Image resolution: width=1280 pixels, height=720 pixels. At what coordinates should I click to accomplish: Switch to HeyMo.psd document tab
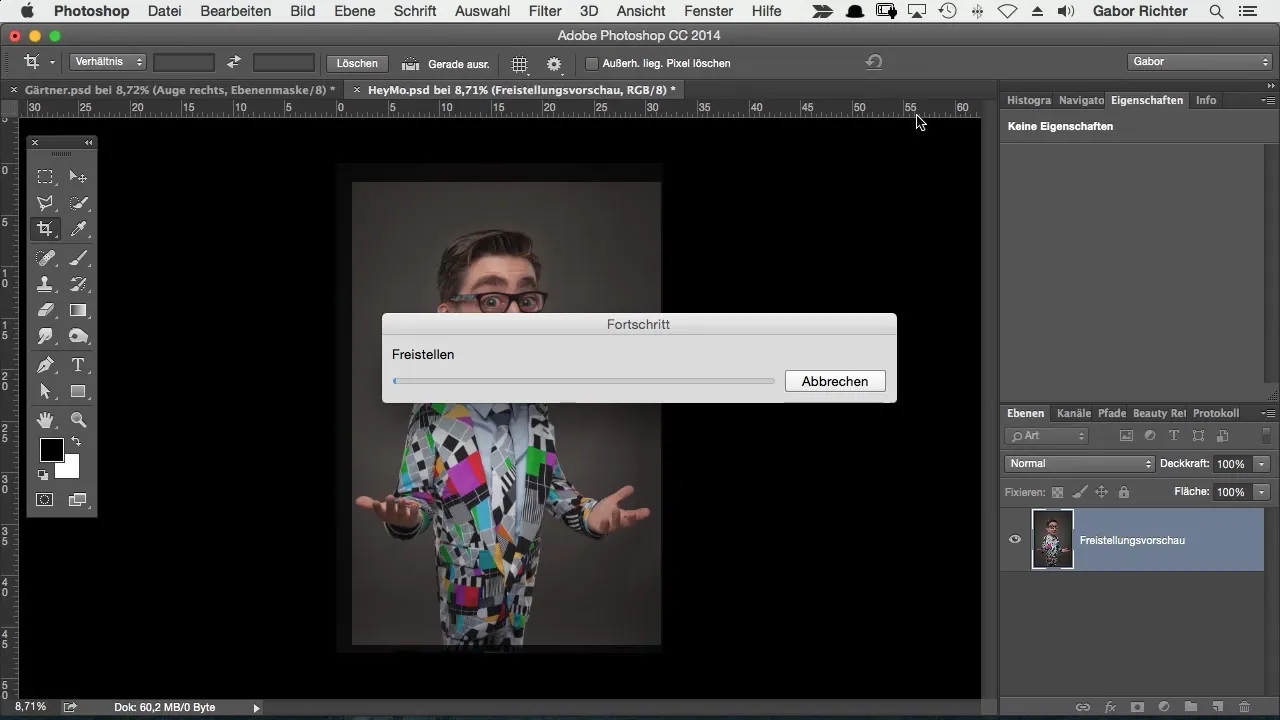(x=520, y=90)
